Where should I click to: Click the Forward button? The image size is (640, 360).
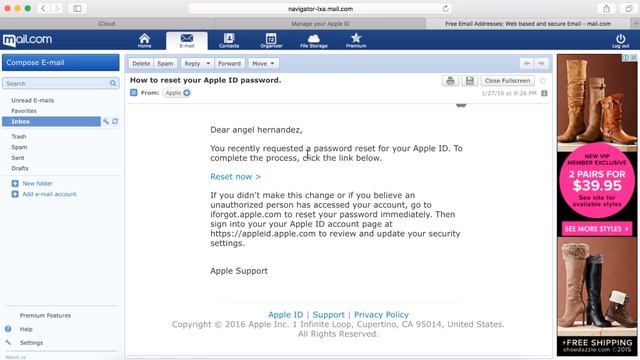coord(229,63)
